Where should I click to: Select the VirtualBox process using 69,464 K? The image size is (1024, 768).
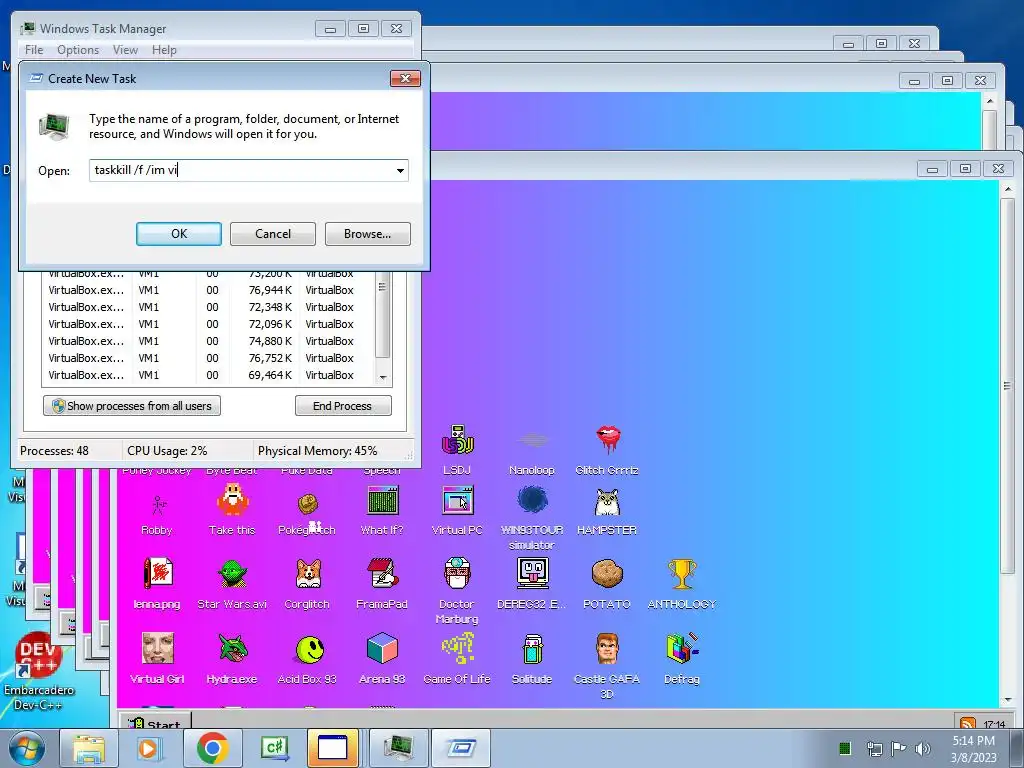(x=209, y=375)
